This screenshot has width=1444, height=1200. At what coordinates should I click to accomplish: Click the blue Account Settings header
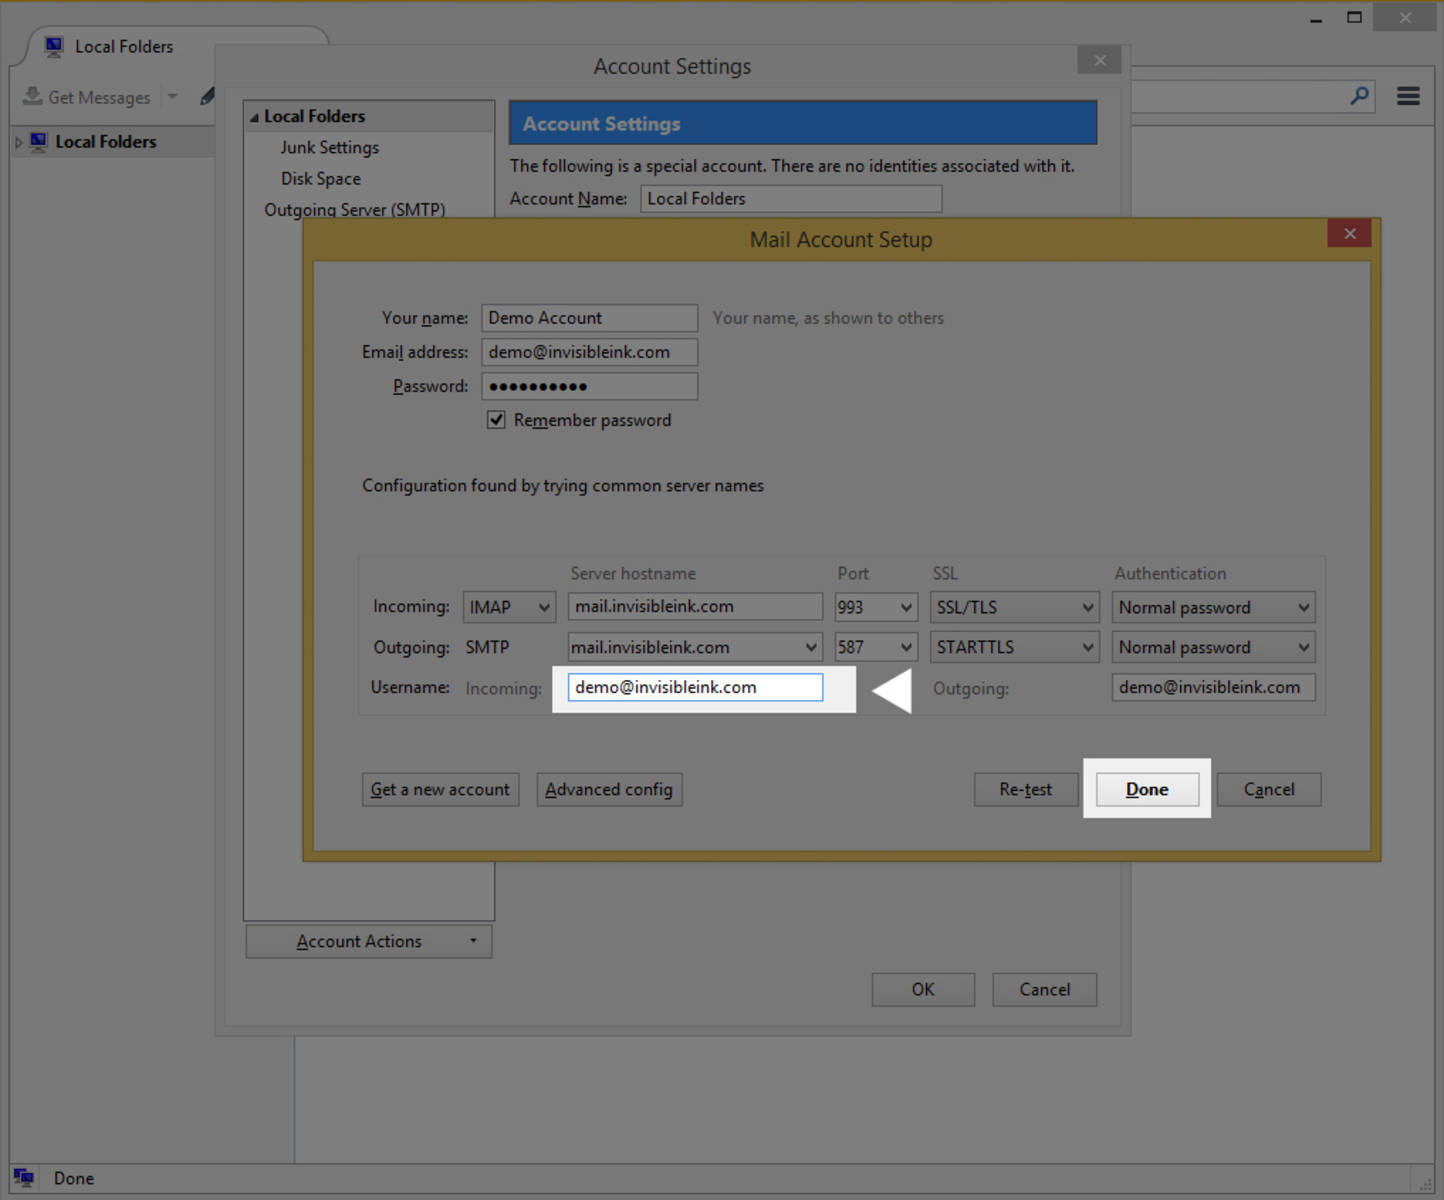pyautogui.click(x=803, y=123)
